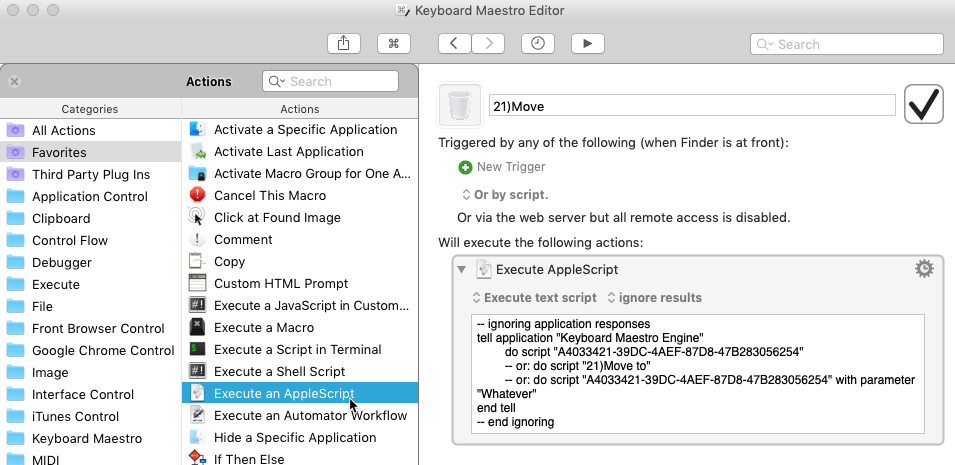Add a New Trigger with green plus

[x=465, y=167]
